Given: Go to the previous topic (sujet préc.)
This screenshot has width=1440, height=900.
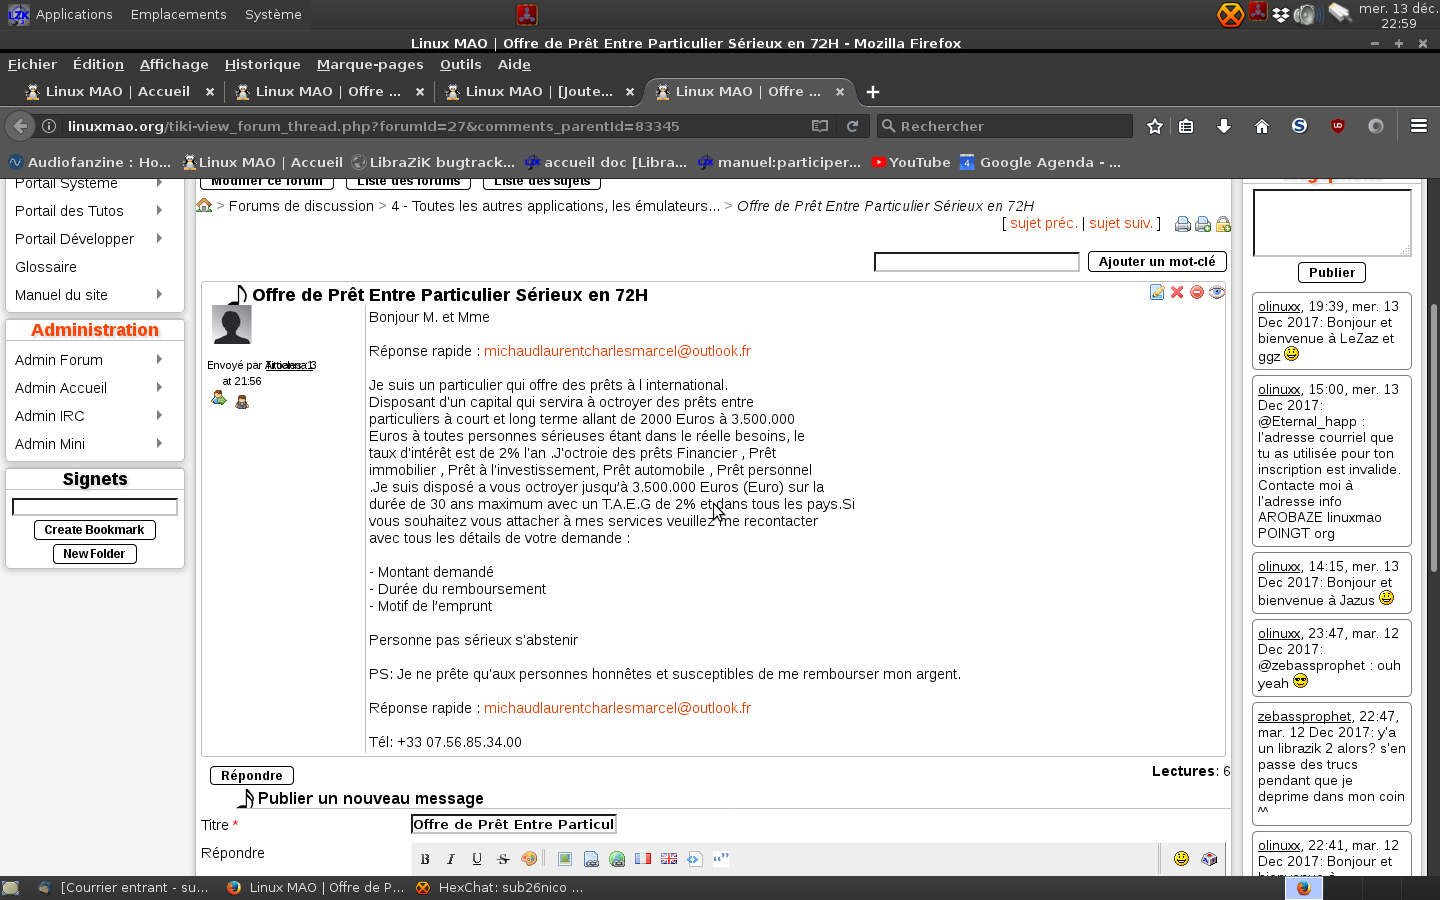Looking at the screenshot, I should pos(1044,223).
